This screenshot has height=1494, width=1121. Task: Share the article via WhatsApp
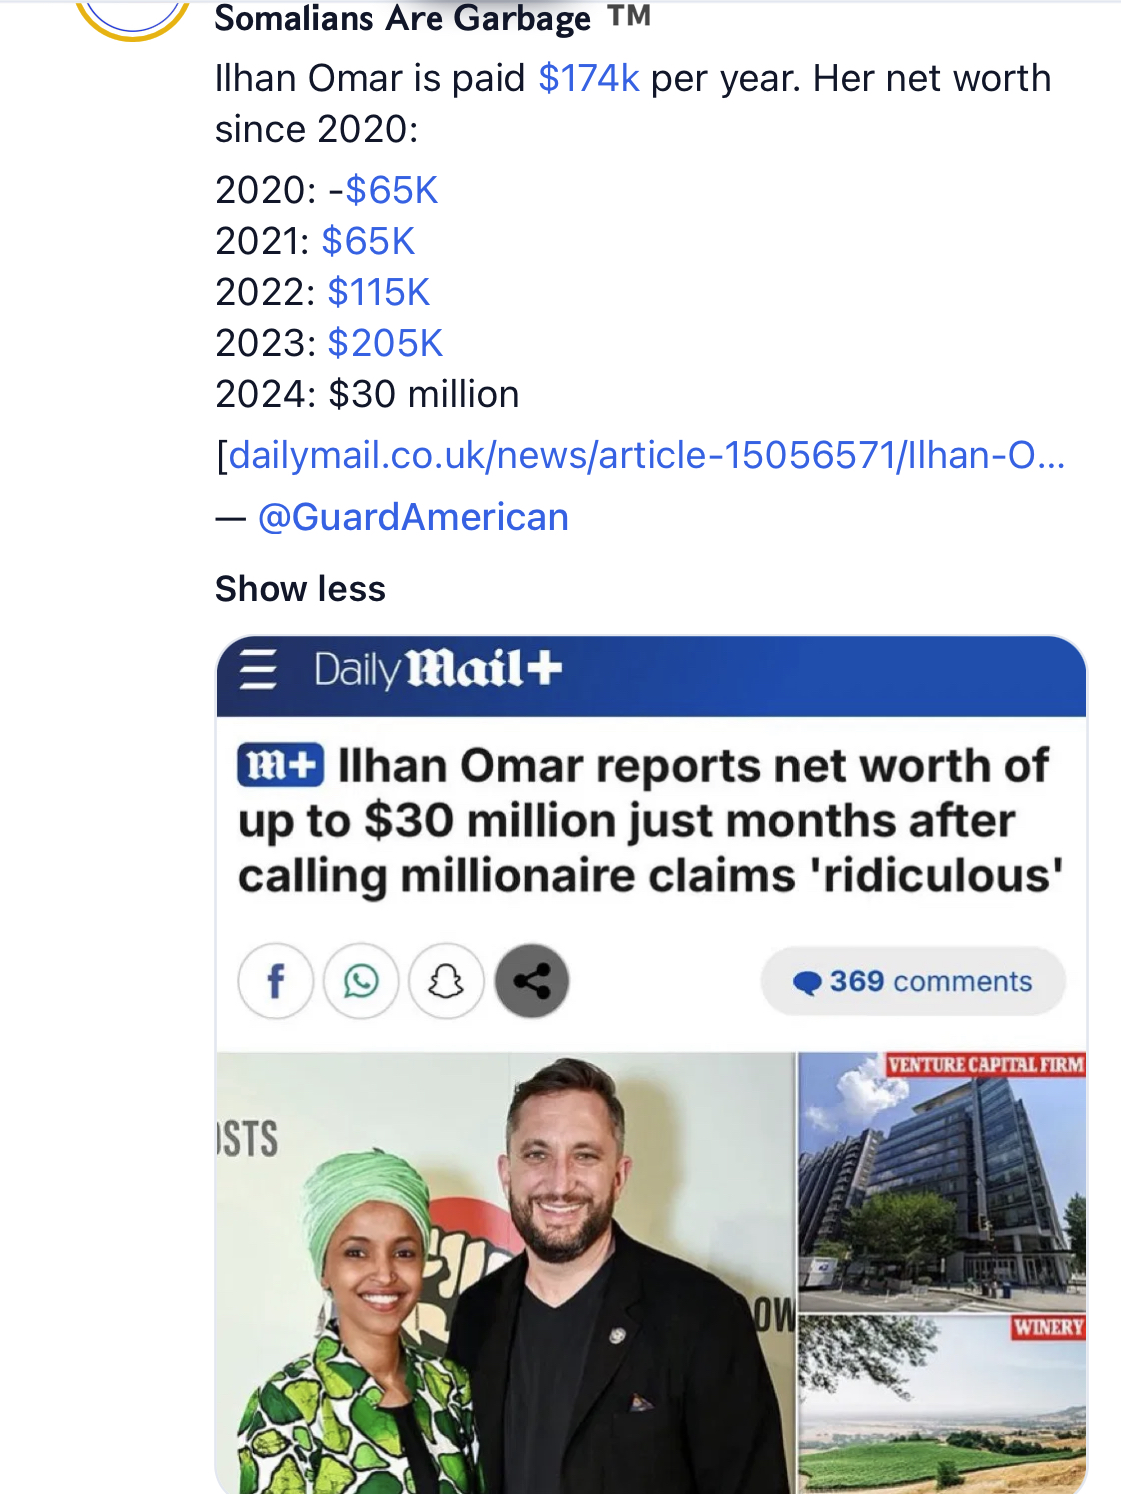click(361, 981)
